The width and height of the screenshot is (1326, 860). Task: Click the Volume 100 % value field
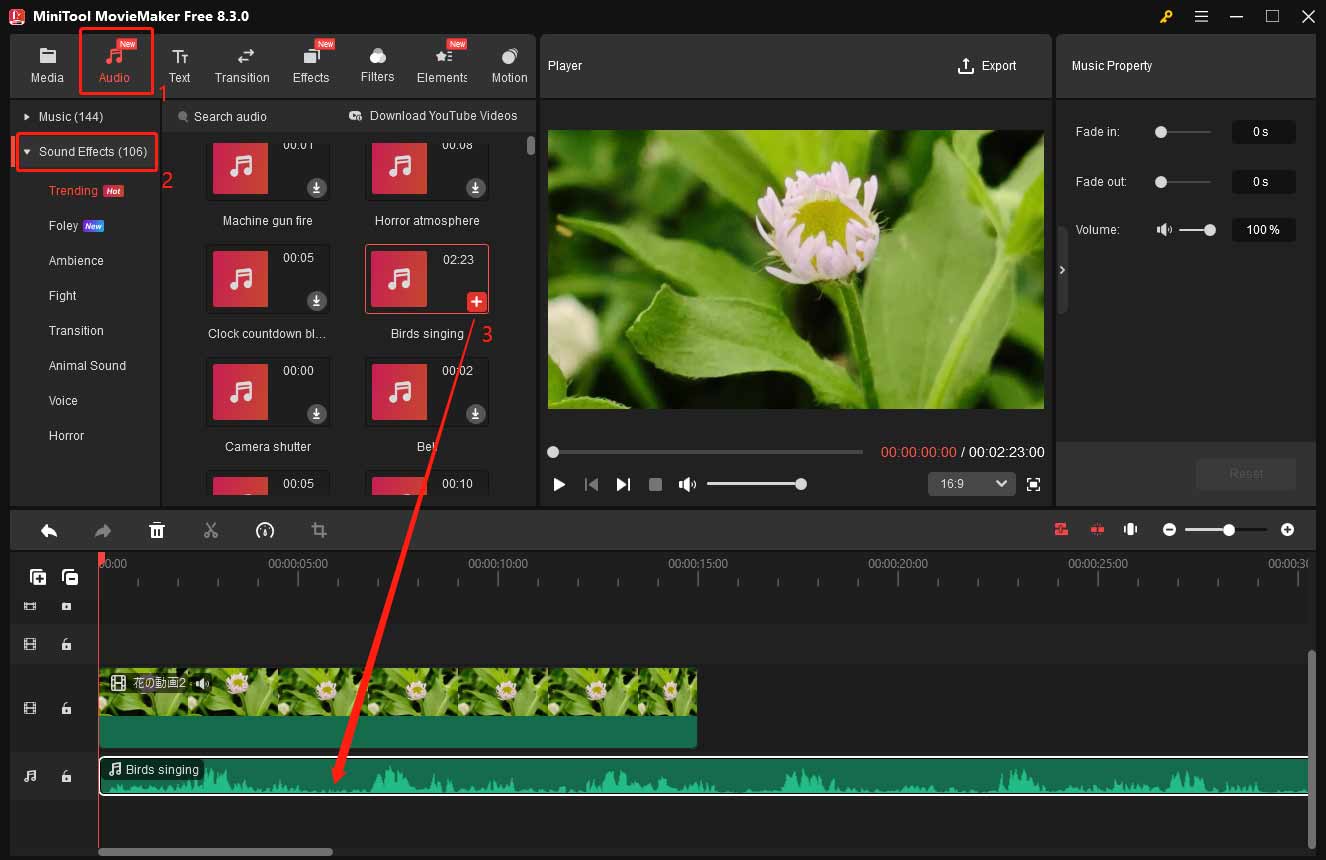pos(1264,230)
